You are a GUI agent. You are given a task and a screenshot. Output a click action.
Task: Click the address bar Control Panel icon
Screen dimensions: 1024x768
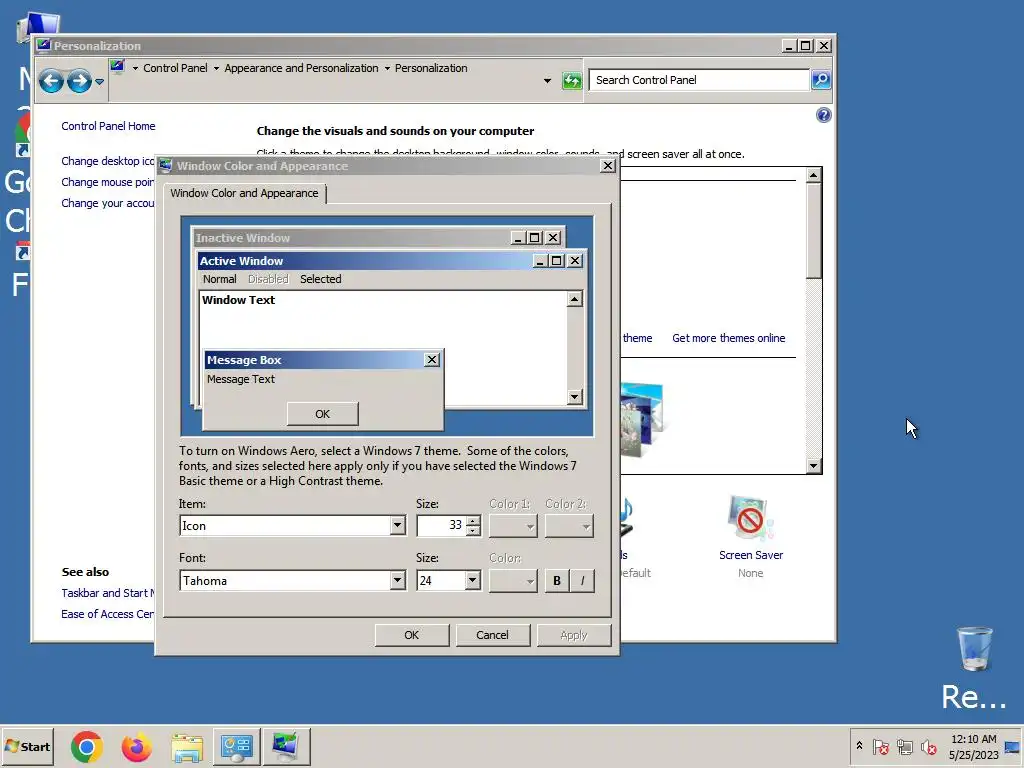[x=118, y=67]
